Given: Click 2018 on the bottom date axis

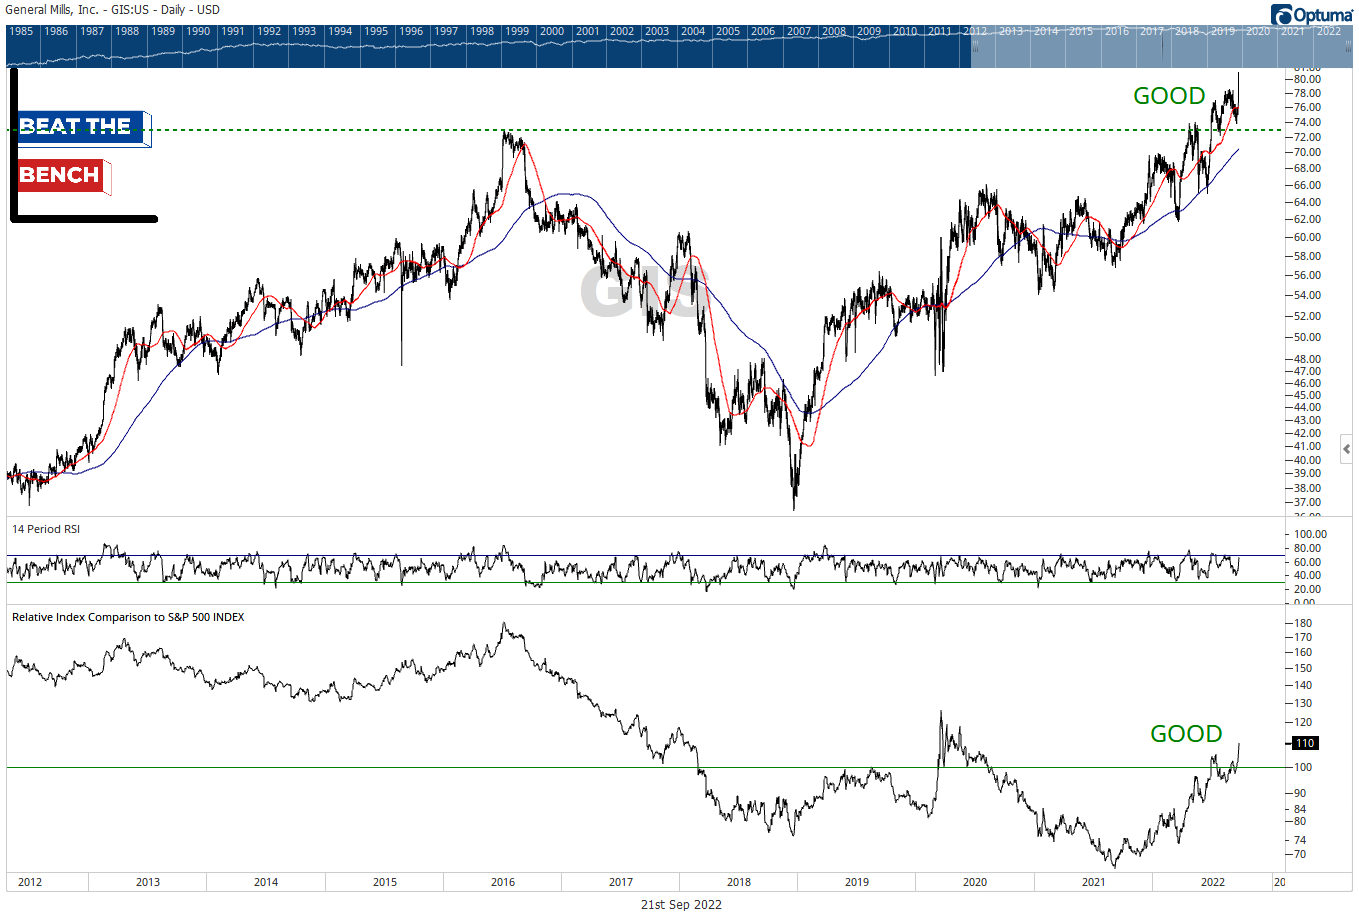Looking at the screenshot, I should (739, 882).
